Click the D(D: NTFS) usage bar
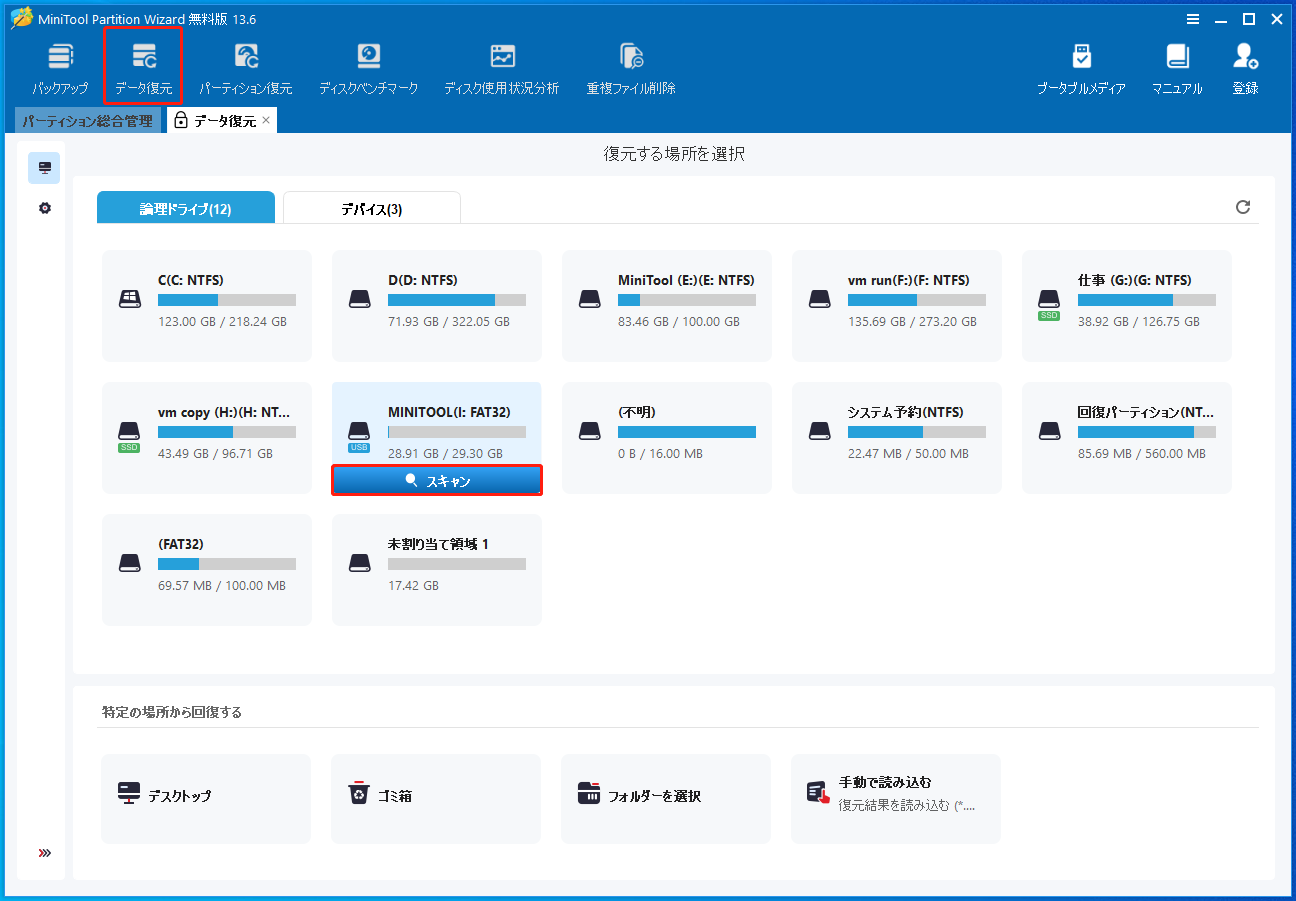1296x901 pixels. [457, 300]
